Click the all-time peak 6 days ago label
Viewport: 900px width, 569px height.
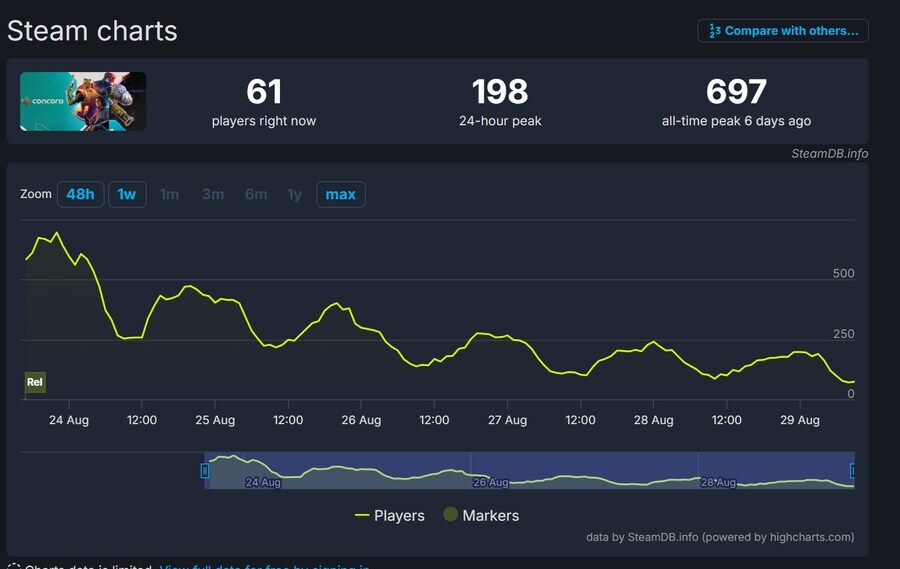click(x=736, y=121)
